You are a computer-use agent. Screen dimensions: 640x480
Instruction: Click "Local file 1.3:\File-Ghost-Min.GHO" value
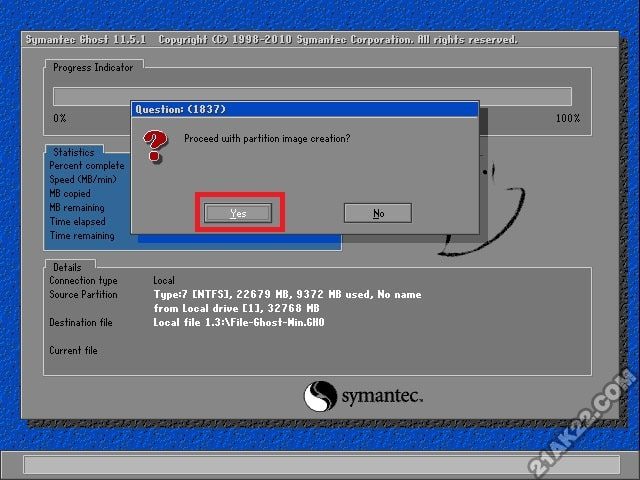tap(239, 322)
